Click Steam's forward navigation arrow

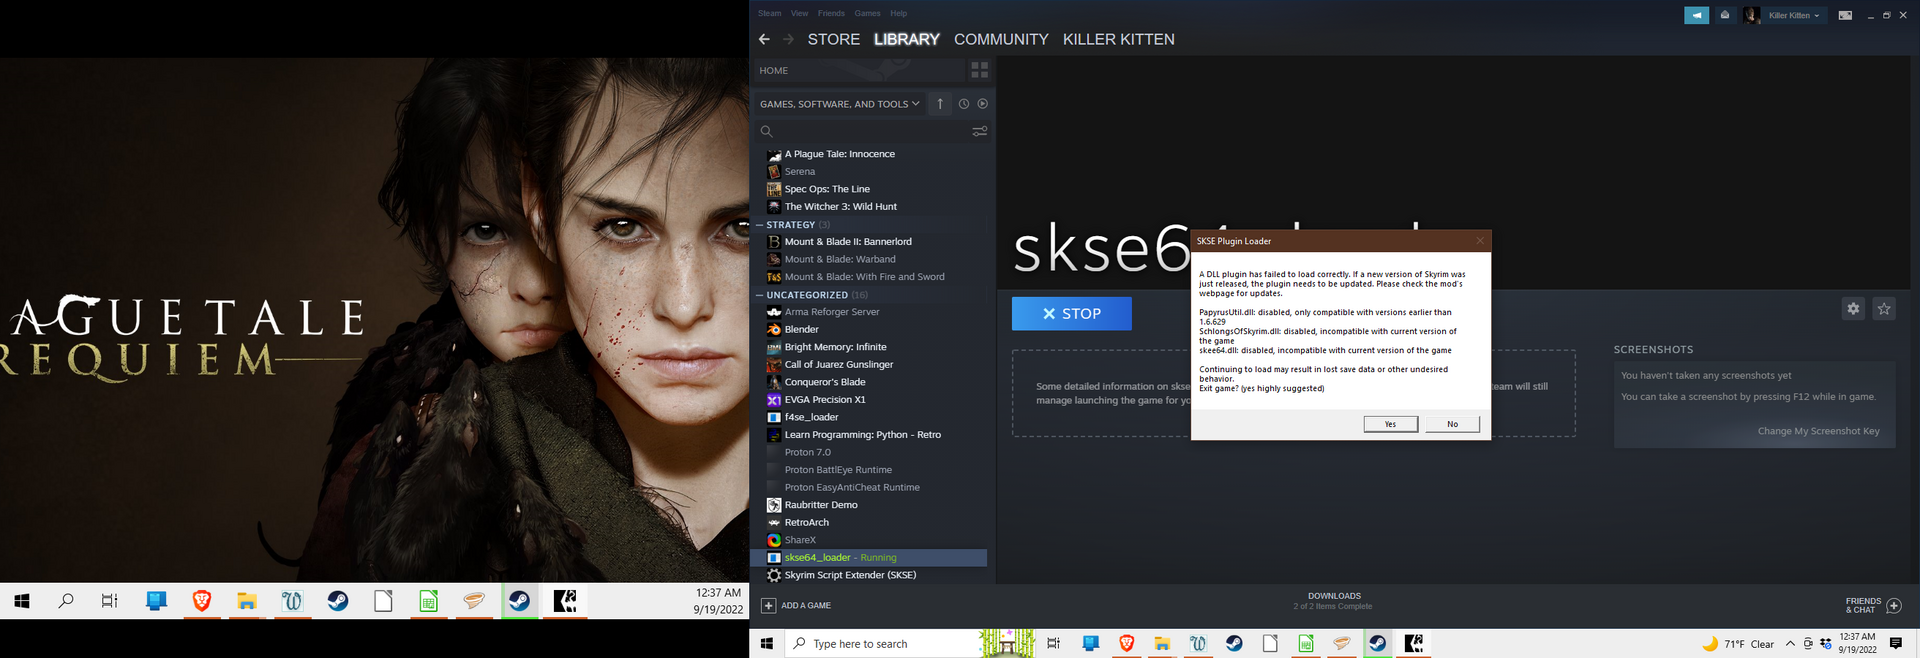[788, 39]
